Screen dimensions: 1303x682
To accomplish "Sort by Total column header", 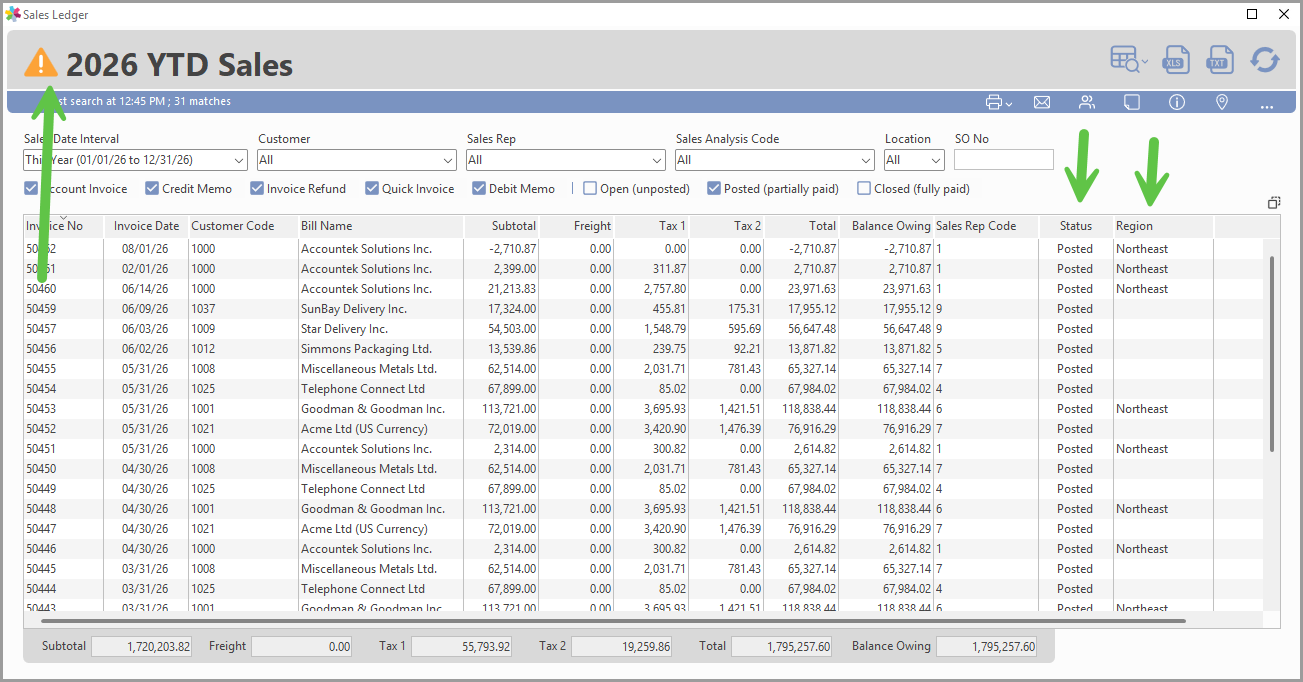I will coord(802,226).
